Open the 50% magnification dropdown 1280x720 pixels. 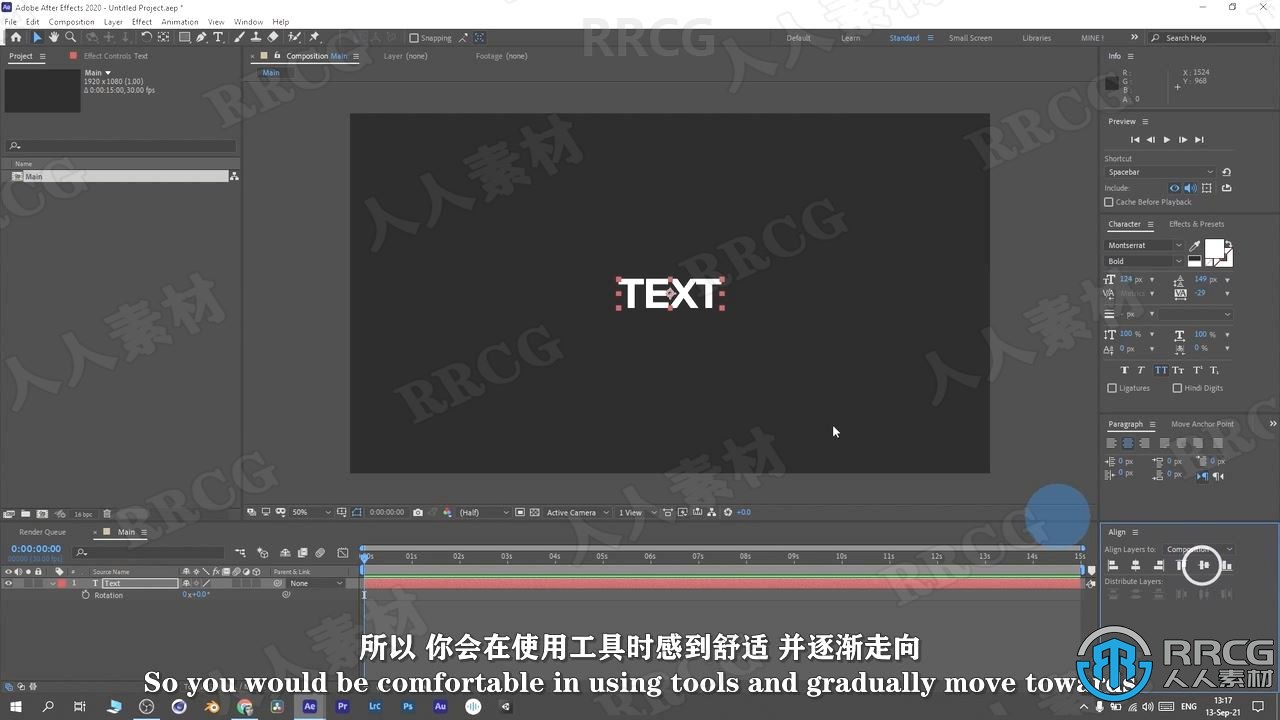click(x=310, y=512)
